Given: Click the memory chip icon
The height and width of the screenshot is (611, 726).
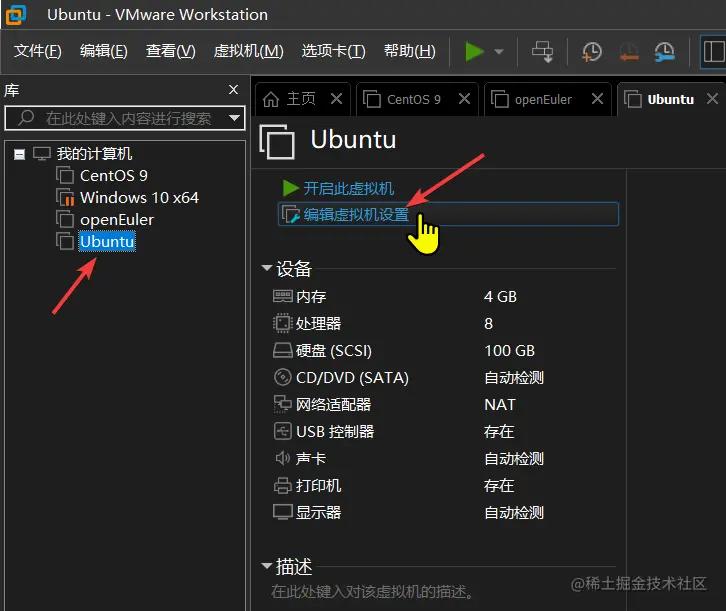Looking at the screenshot, I should coord(282,296).
